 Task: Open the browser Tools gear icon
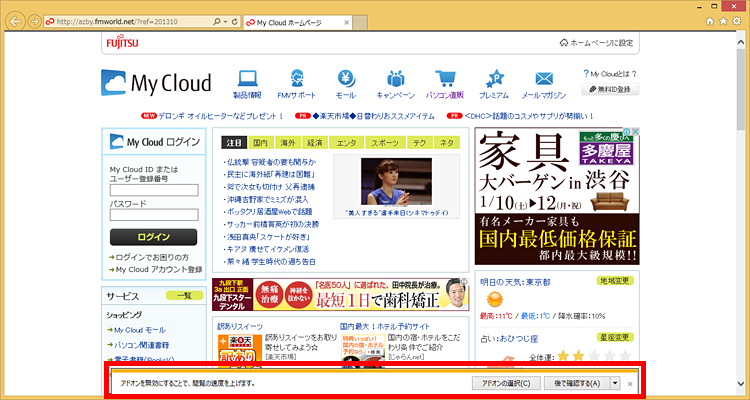tap(737, 21)
